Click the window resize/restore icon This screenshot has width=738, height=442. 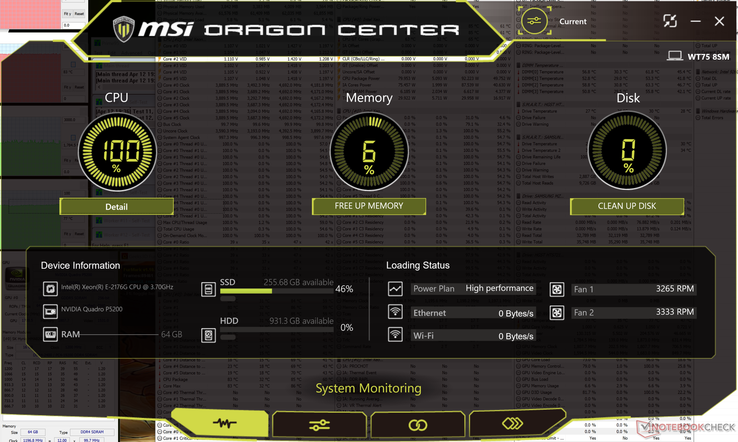click(x=670, y=21)
